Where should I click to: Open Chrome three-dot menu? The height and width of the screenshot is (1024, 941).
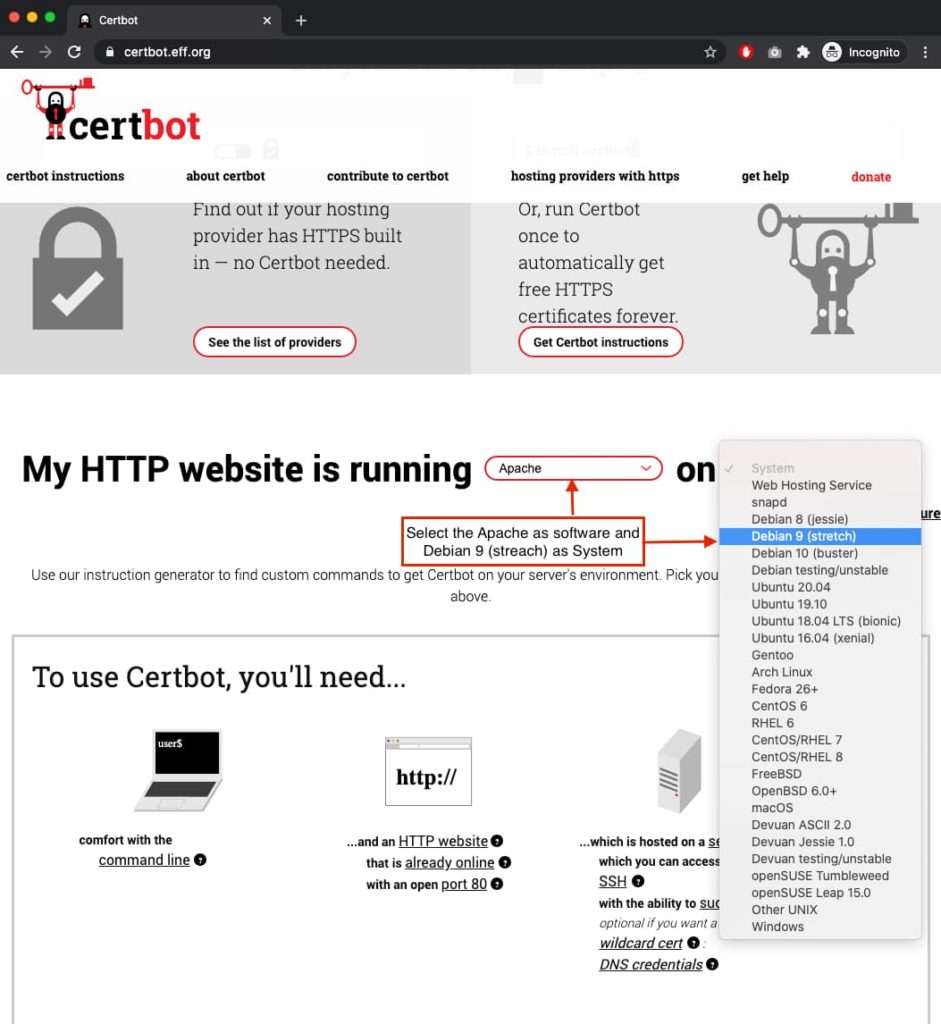point(925,52)
